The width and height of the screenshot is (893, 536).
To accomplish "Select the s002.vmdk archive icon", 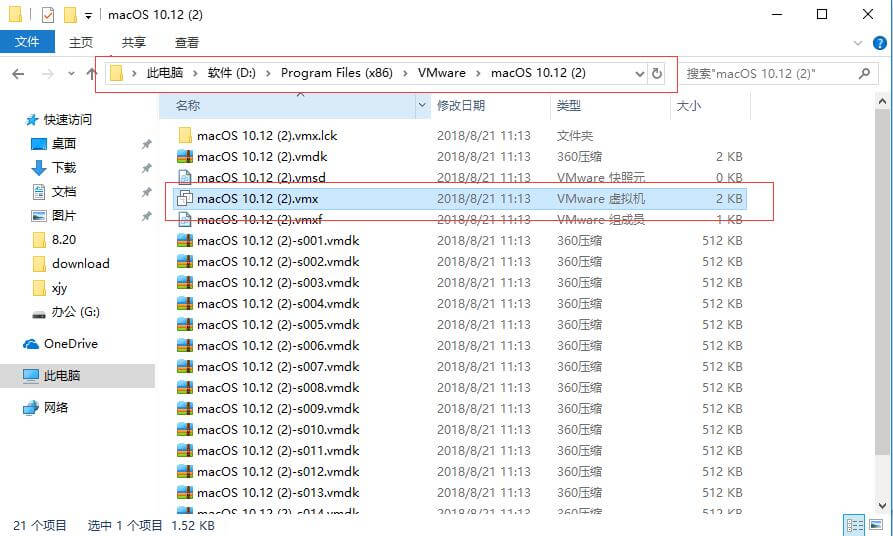I will [185, 261].
